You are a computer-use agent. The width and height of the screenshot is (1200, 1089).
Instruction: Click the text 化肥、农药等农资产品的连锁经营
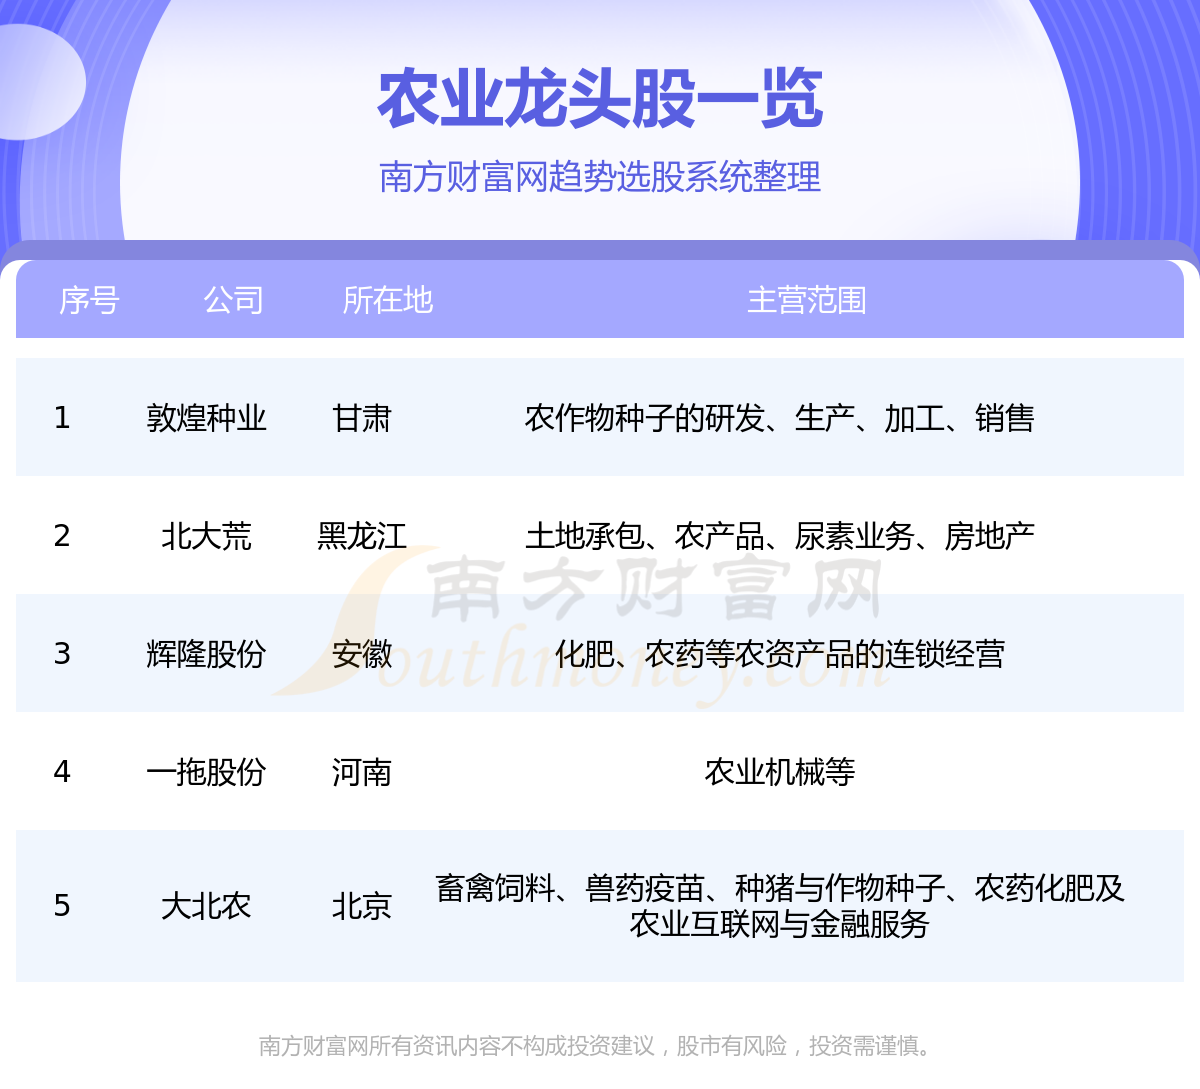(x=780, y=654)
